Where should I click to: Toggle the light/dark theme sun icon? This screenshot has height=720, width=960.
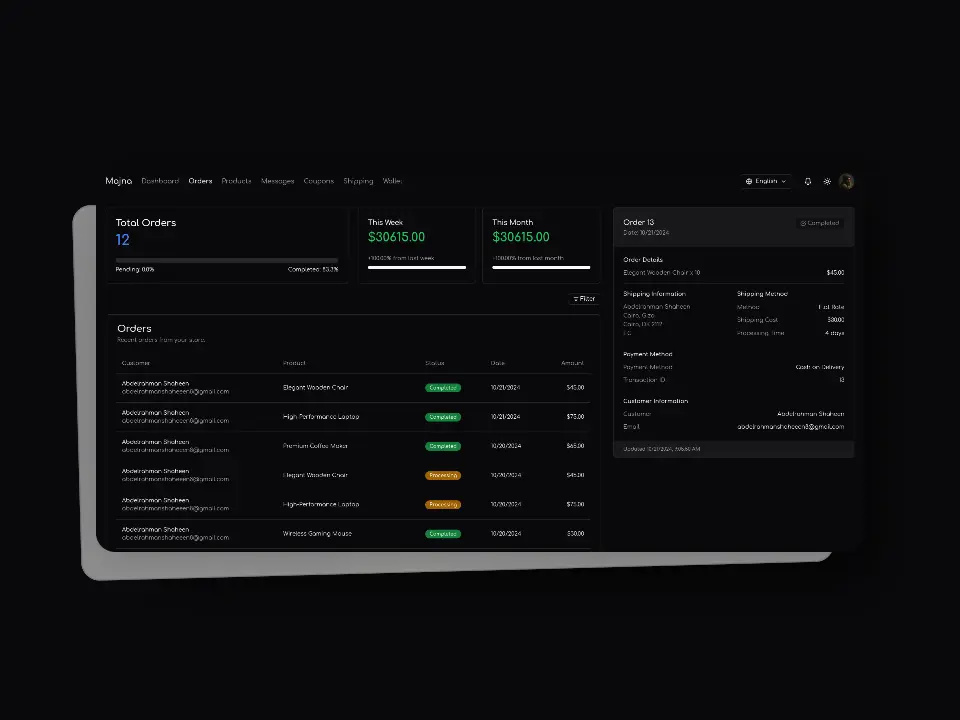(827, 181)
